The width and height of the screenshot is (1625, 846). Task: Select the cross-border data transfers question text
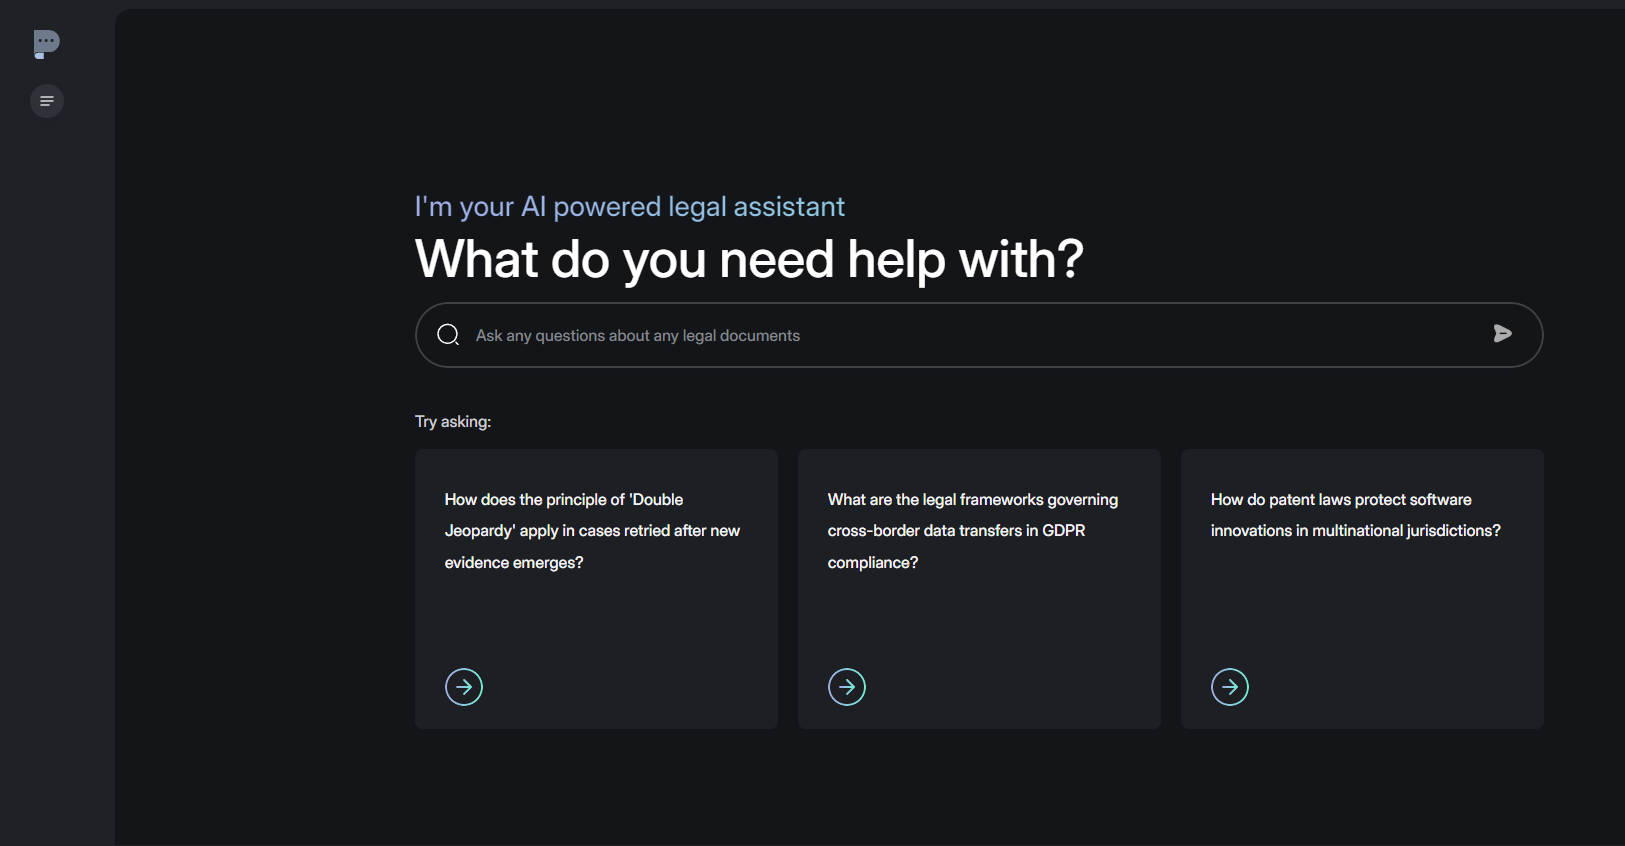point(972,531)
